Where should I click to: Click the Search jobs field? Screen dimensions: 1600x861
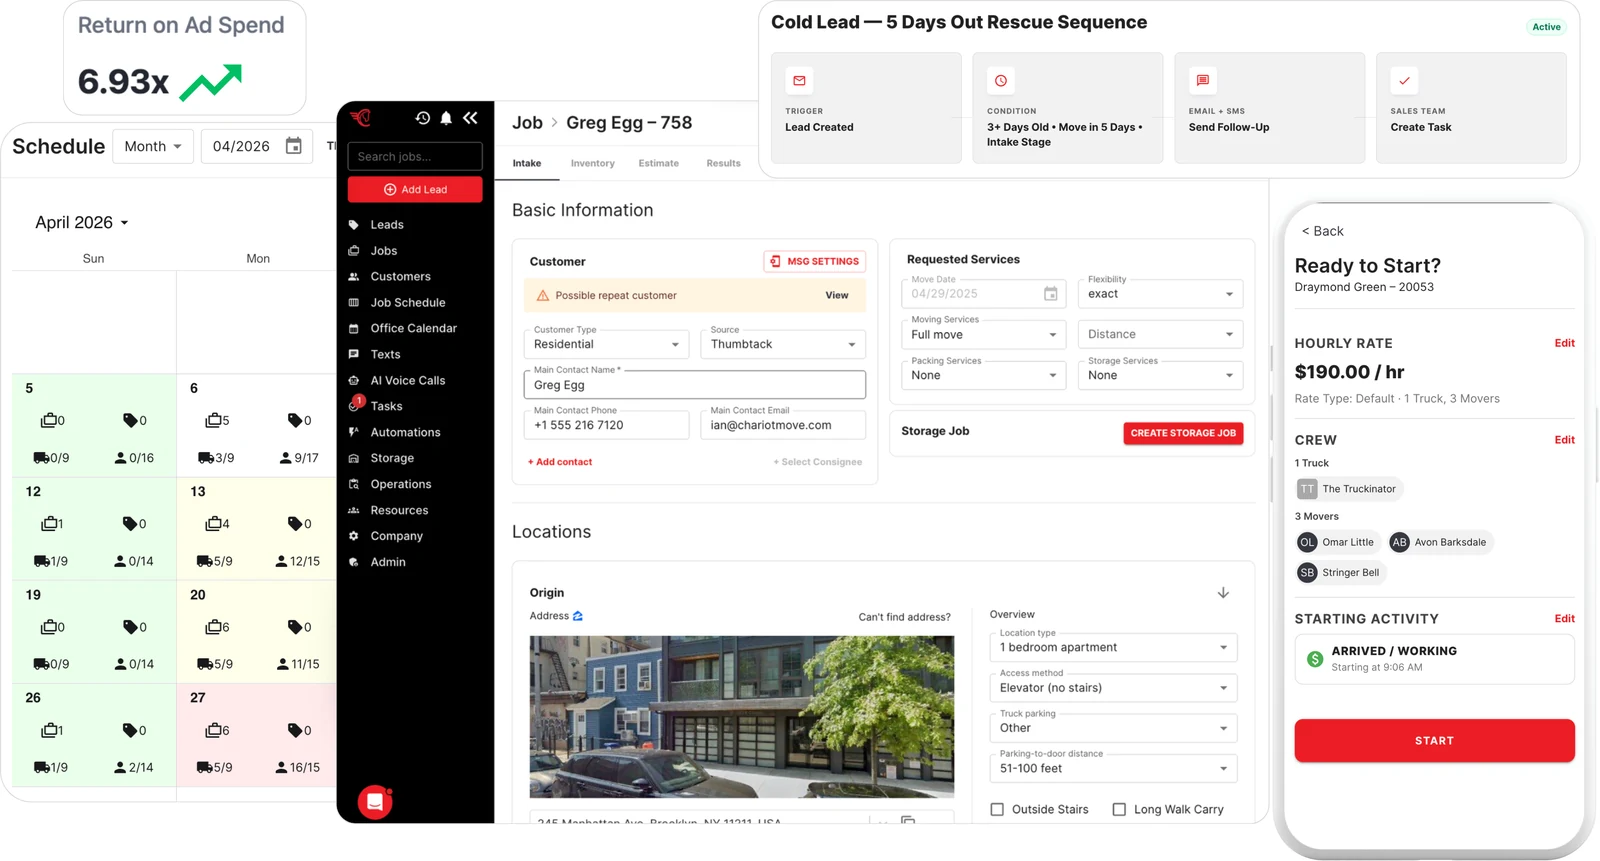[x=415, y=156]
